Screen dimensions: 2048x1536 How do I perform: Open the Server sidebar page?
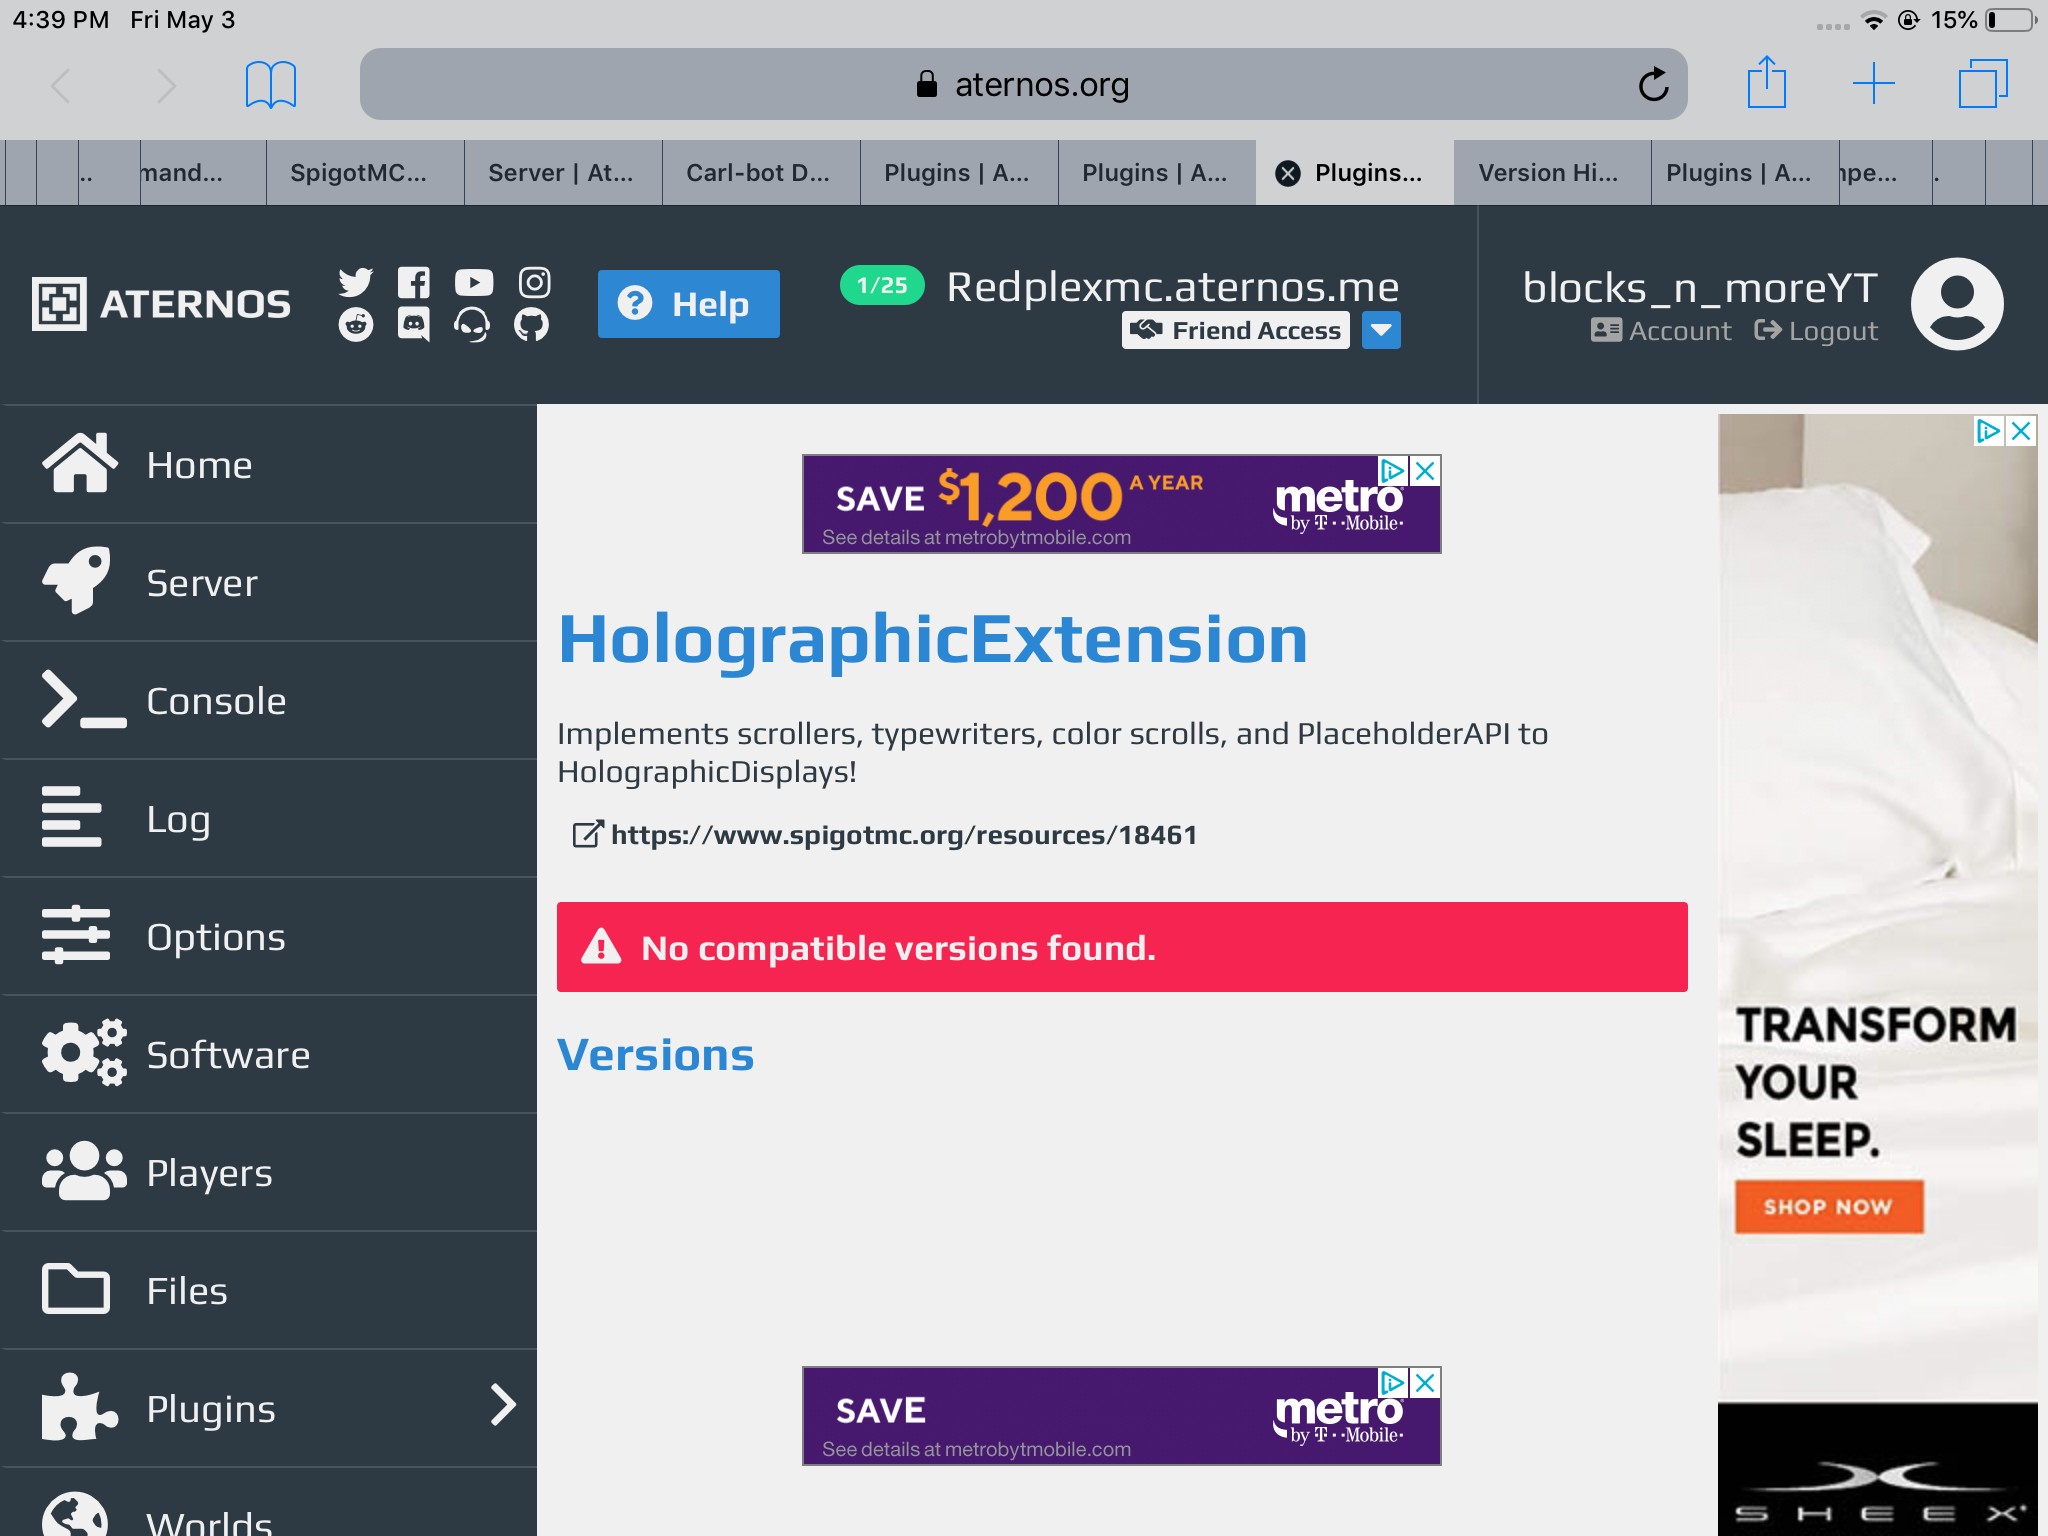pyautogui.click(x=269, y=582)
